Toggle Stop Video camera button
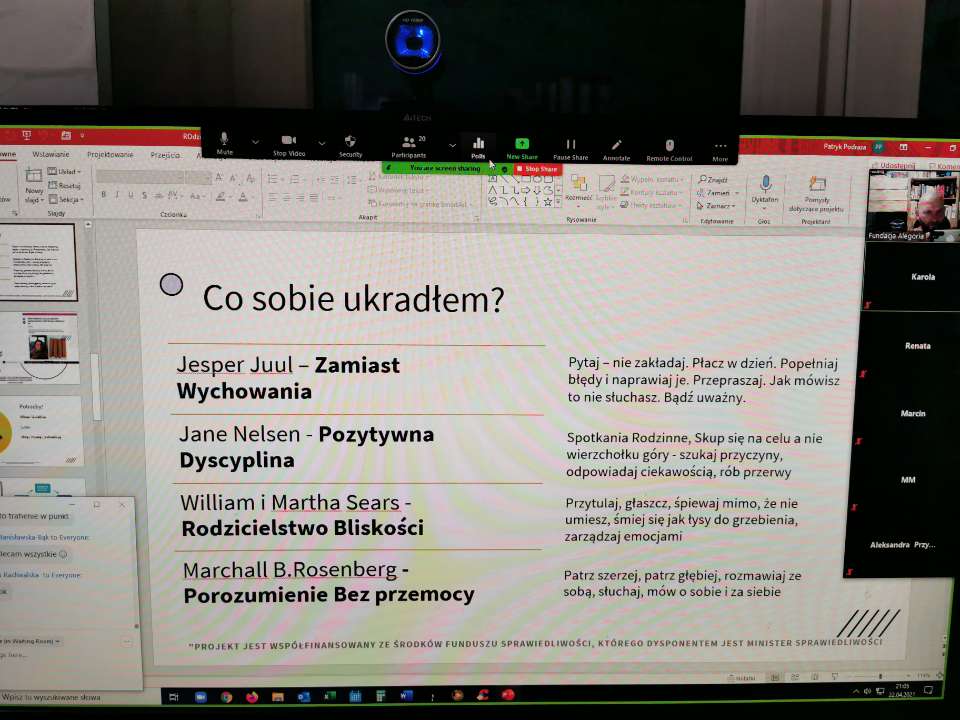Image resolution: width=960 pixels, height=720 pixels. pos(288,145)
